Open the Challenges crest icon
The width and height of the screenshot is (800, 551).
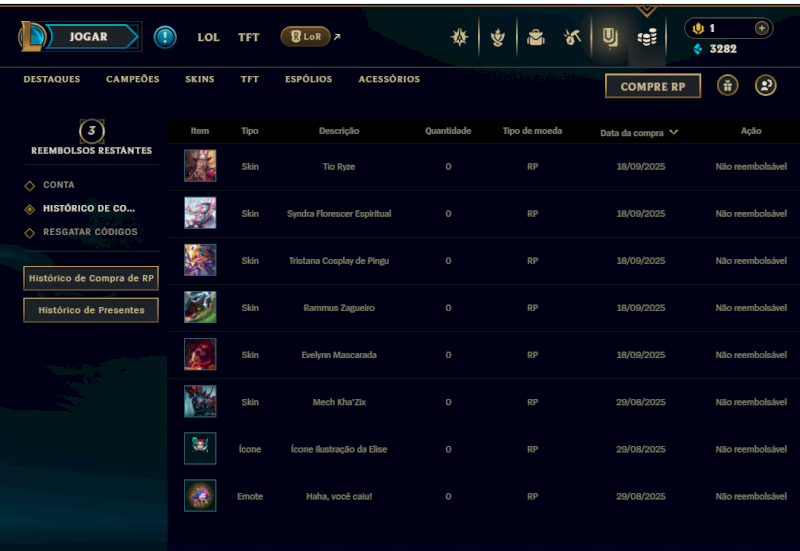460,37
